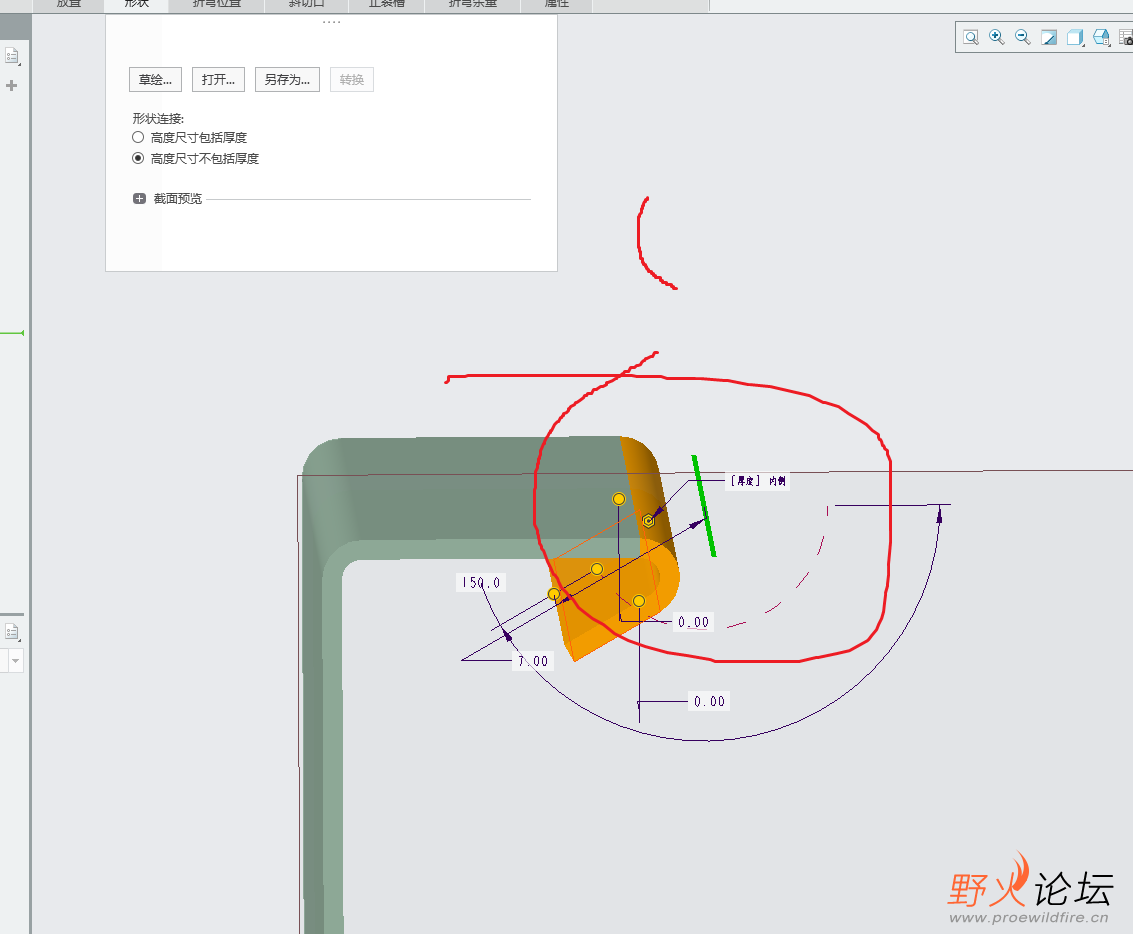The image size is (1133, 934).
Task: Expand the 截面预览 section
Action: 139,199
